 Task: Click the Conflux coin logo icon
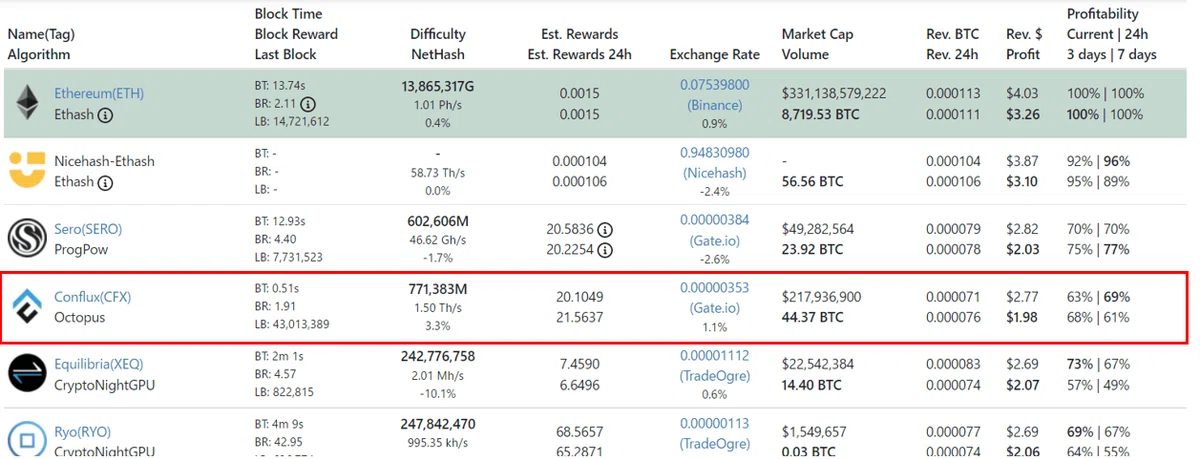coord(27,307)
